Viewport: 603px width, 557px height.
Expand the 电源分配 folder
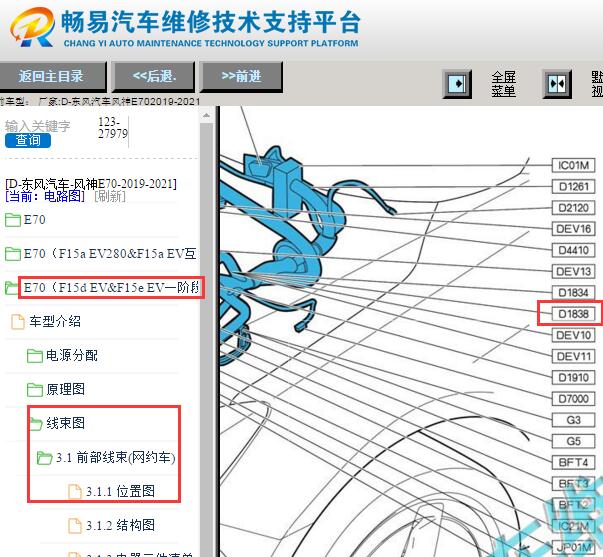pyautogui.click(x=72, y=355)
